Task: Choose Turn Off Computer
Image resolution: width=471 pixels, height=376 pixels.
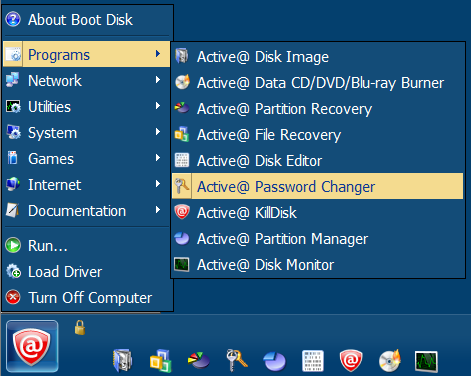Action: pyautogui.click(x=87, y=297)
